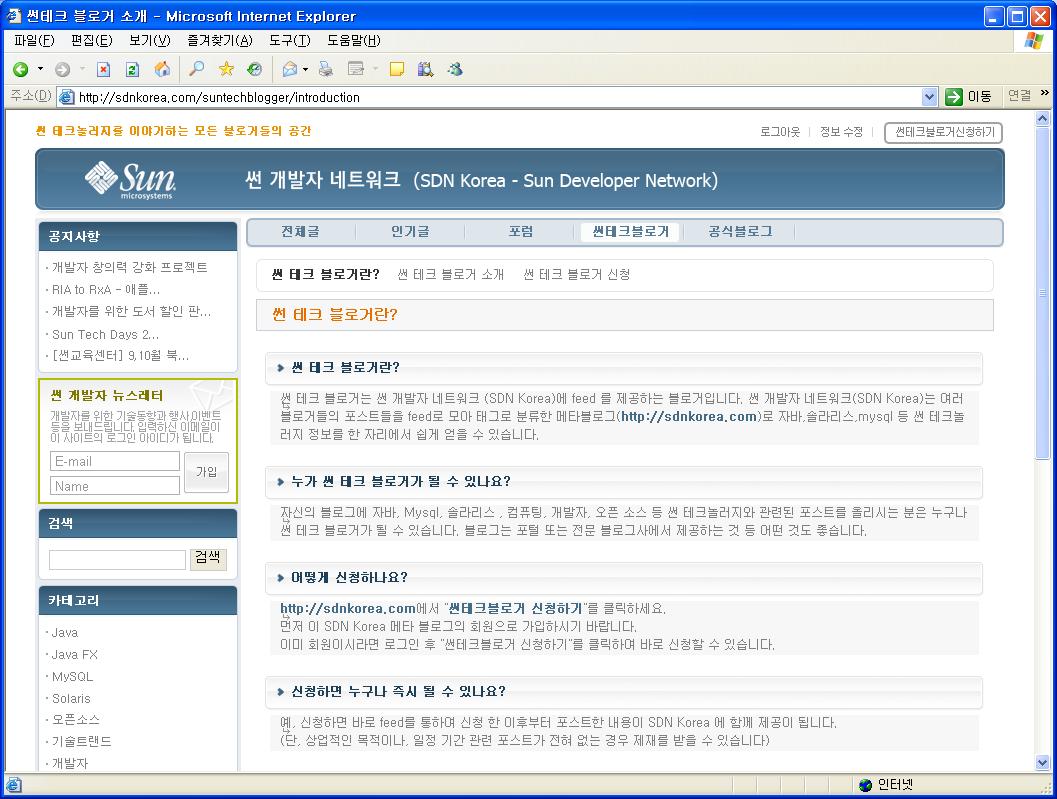The height and width of the screenshot is (799, 1057).
Task: Open the Back button history dropdown
Action: click(x=38, y=70)
